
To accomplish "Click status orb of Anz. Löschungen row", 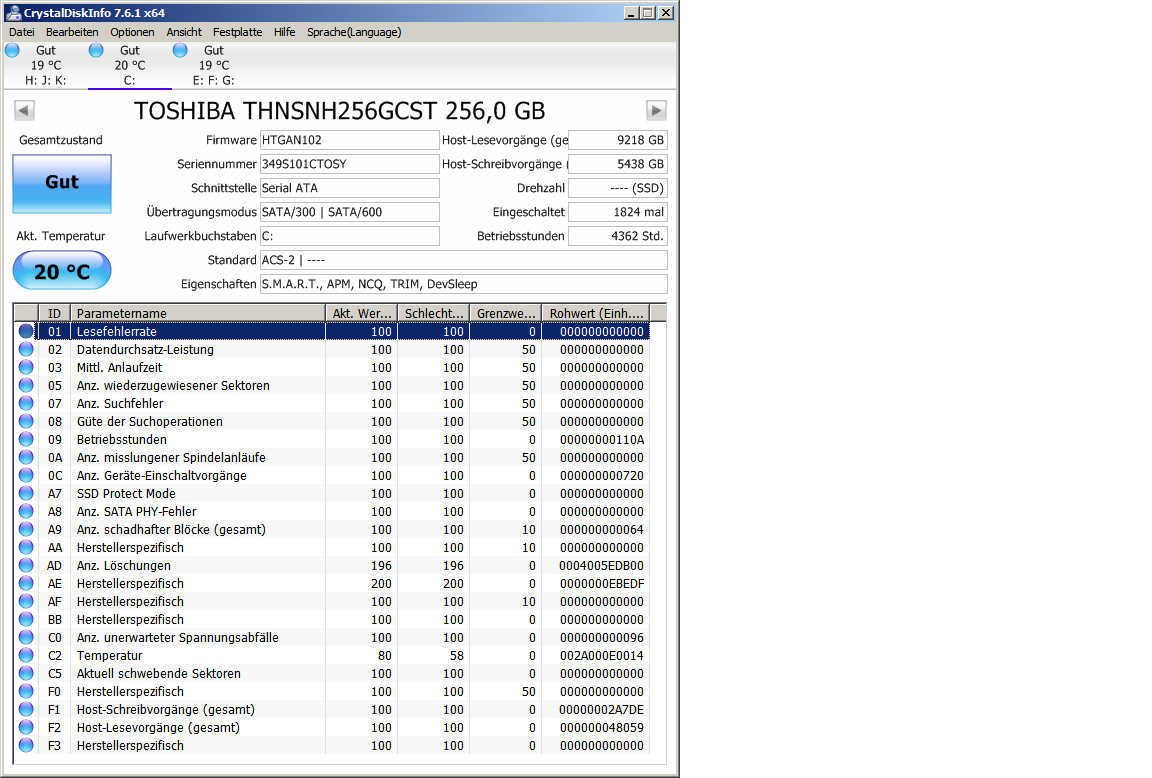I will tap(26, 565).
